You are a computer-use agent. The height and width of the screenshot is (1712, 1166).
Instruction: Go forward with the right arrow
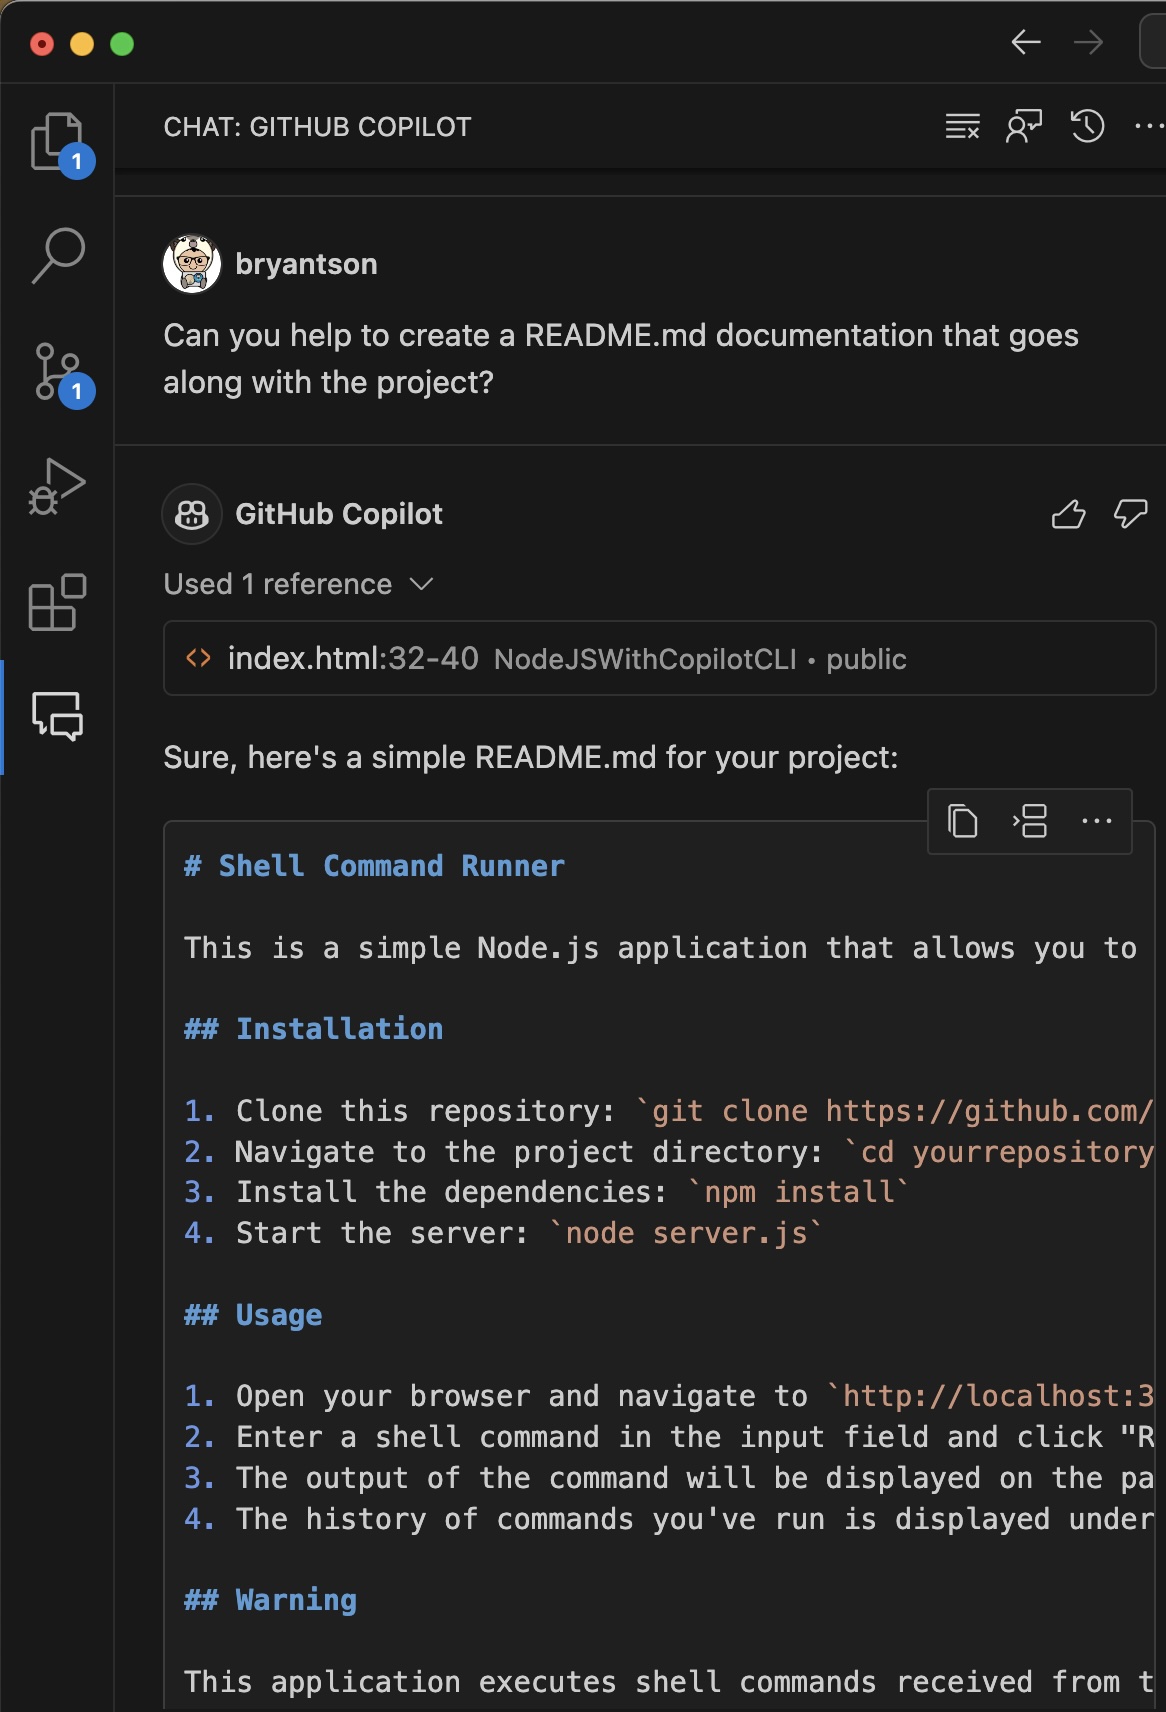coord(1088,42)
